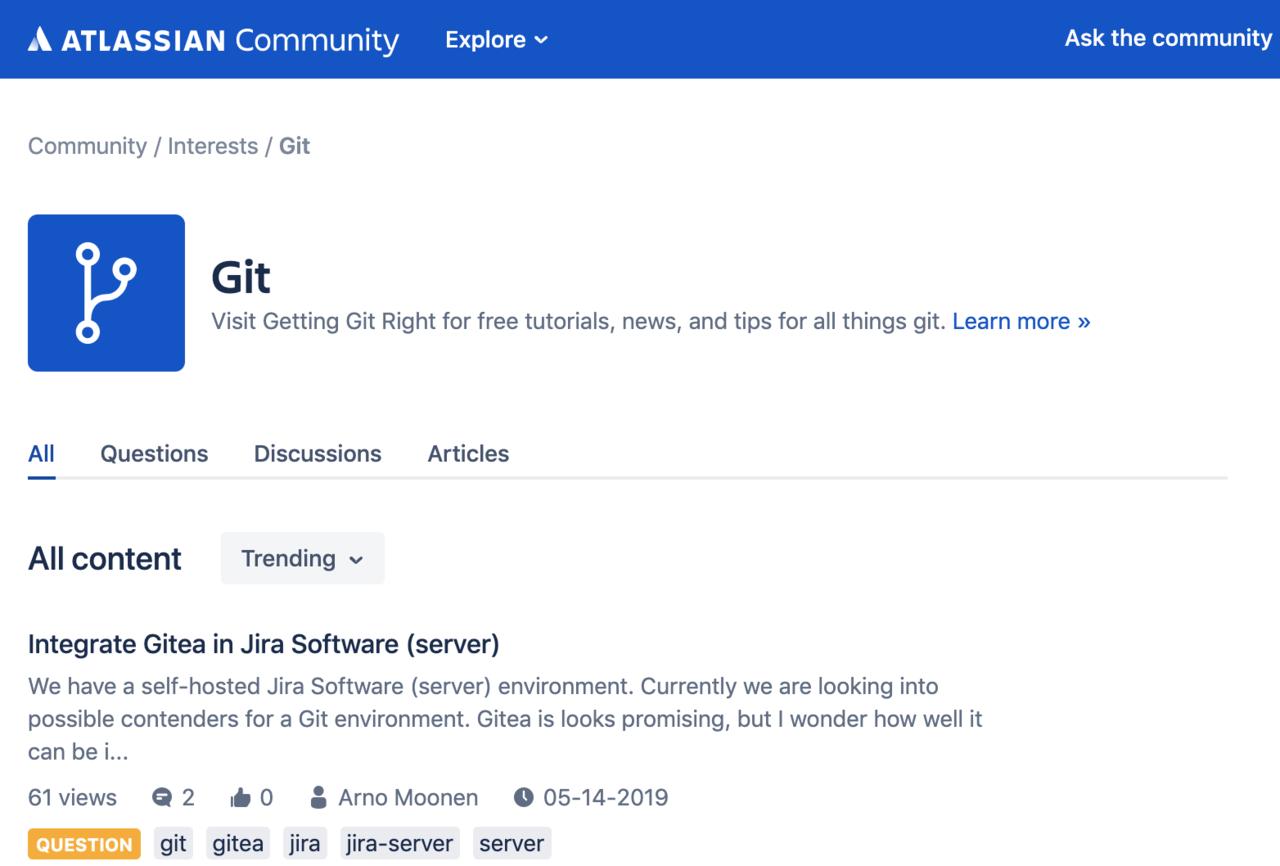Open post Integrate Gitea in Jira Software (server)

point(264,644)
